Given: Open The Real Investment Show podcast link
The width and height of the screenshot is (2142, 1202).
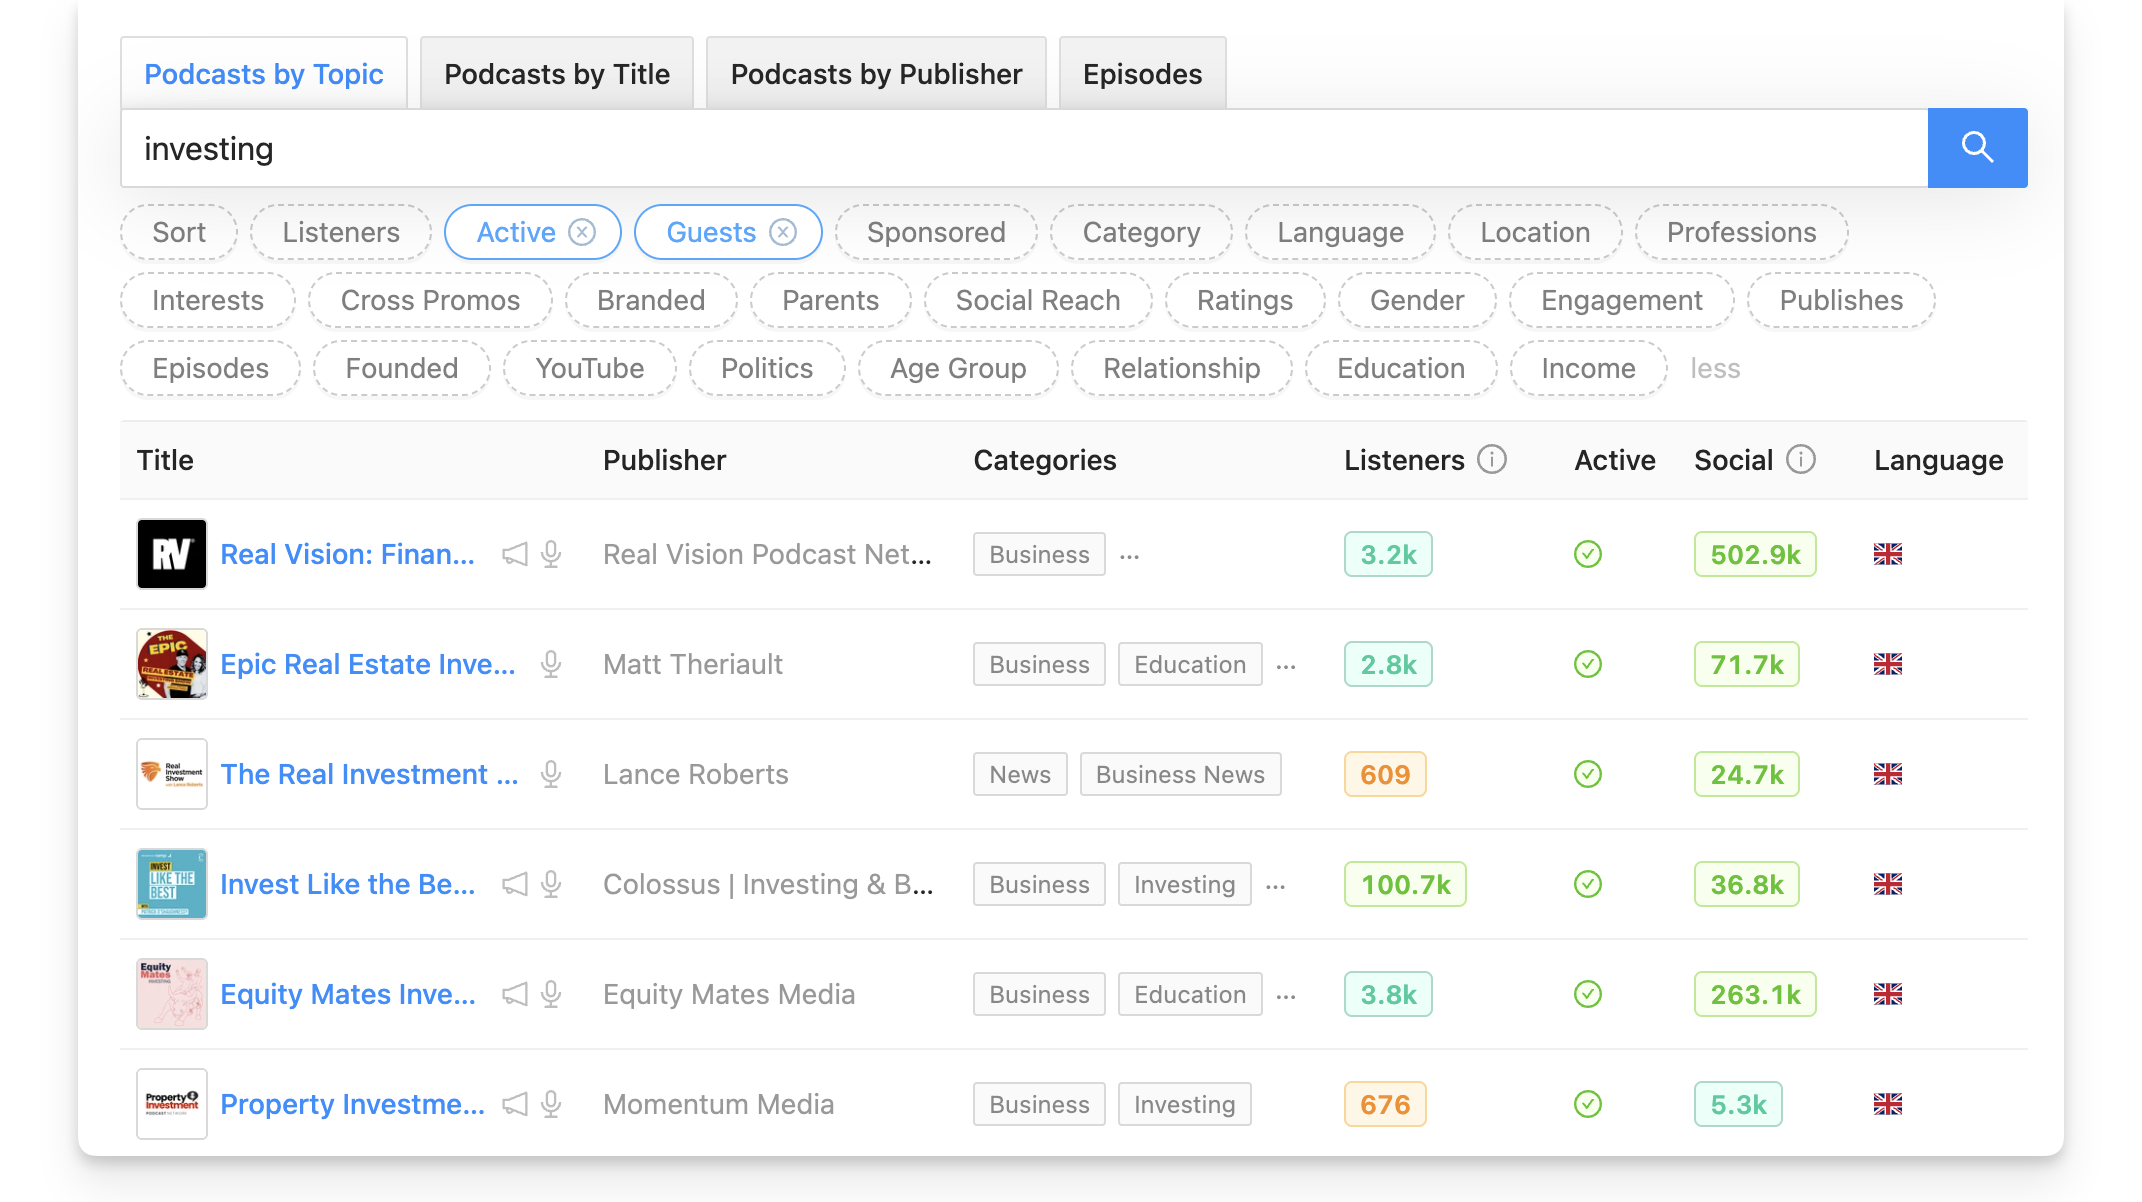Looking at the screenshot, I should pyautogui.click(x=369, y=774).
